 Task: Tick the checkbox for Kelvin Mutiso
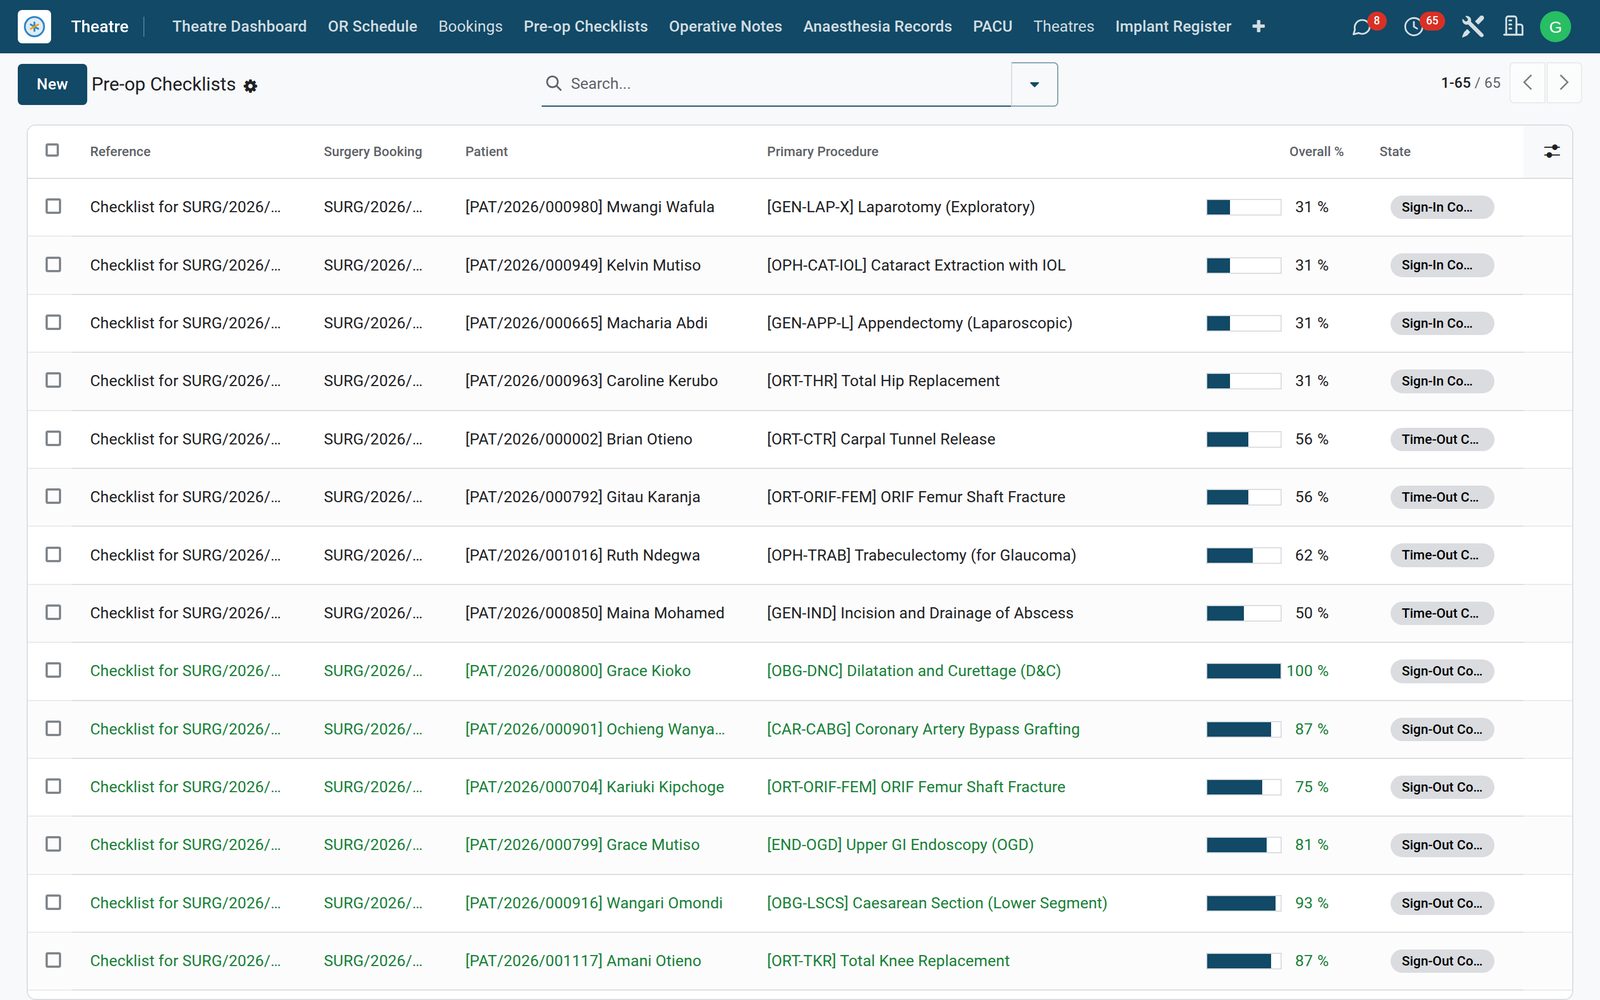pos(53,264)
